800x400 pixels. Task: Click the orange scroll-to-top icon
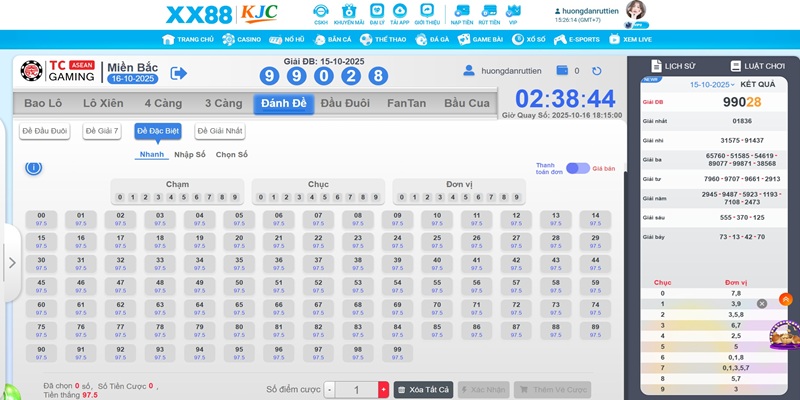click(x=786, y=299)
